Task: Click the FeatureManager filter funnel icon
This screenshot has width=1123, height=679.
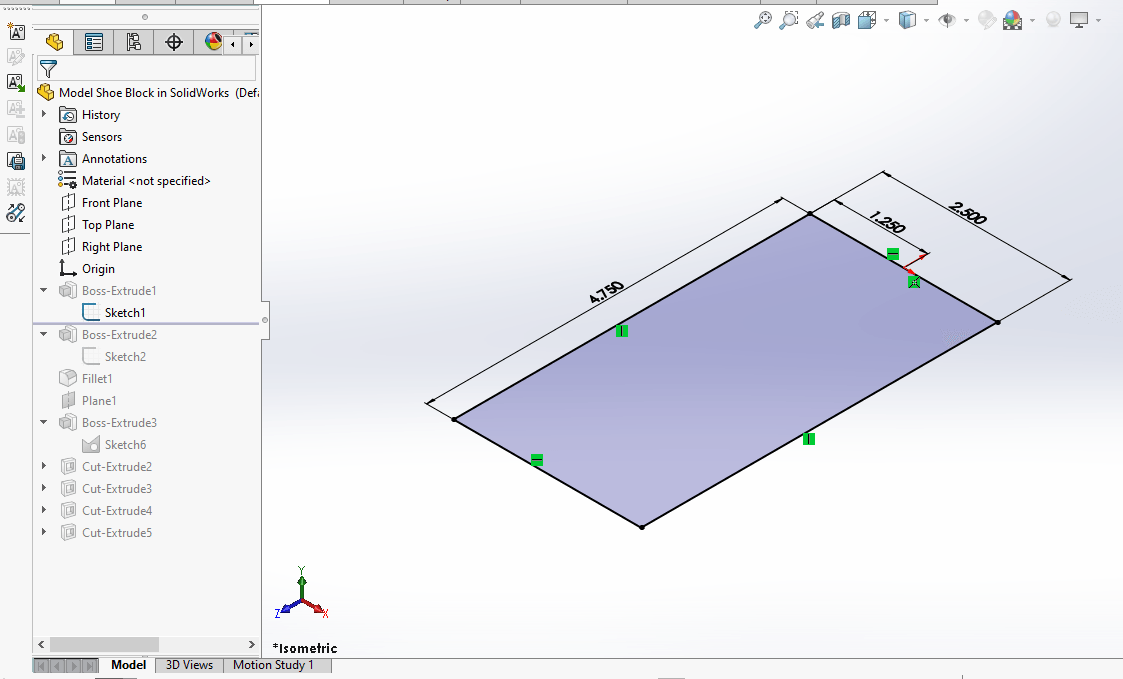Action: (47, 69)
